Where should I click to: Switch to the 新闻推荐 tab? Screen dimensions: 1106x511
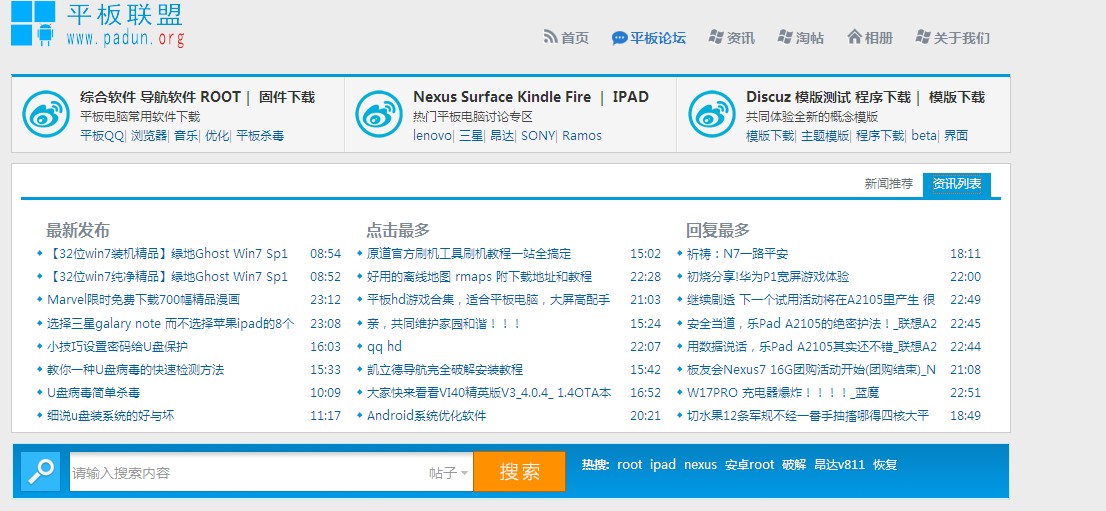click(x=888, y=184)
